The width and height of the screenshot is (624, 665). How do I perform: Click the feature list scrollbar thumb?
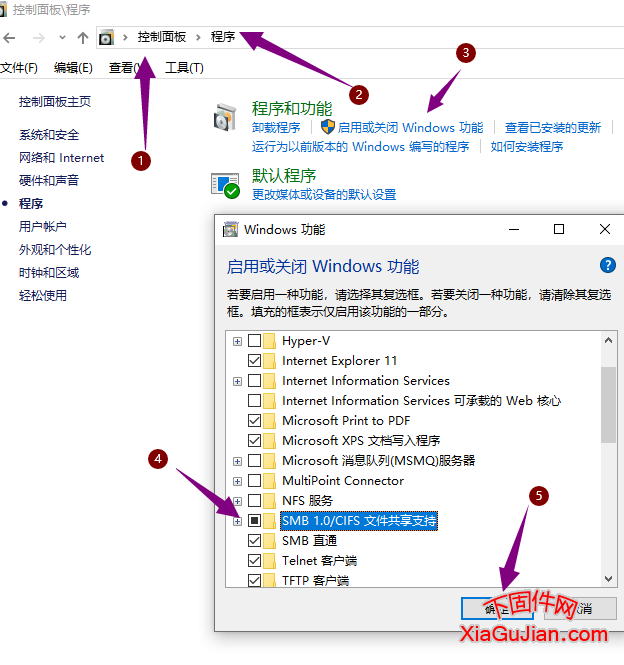coord(608,405)
